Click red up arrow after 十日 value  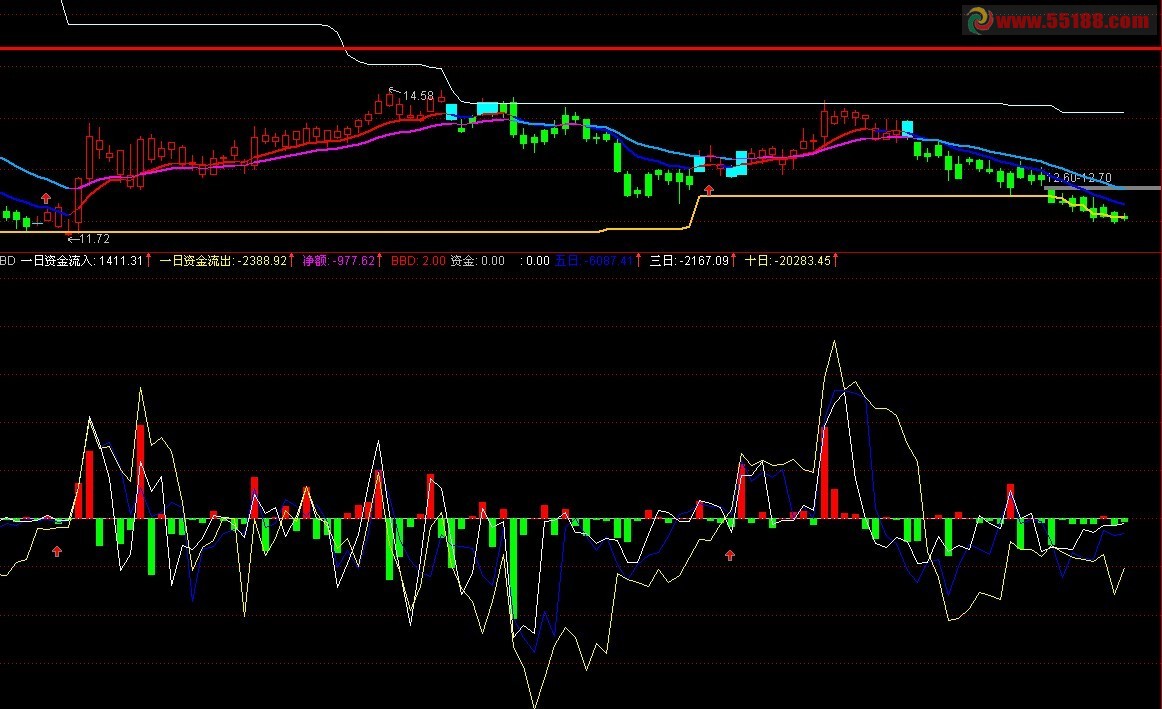[836, 260]
